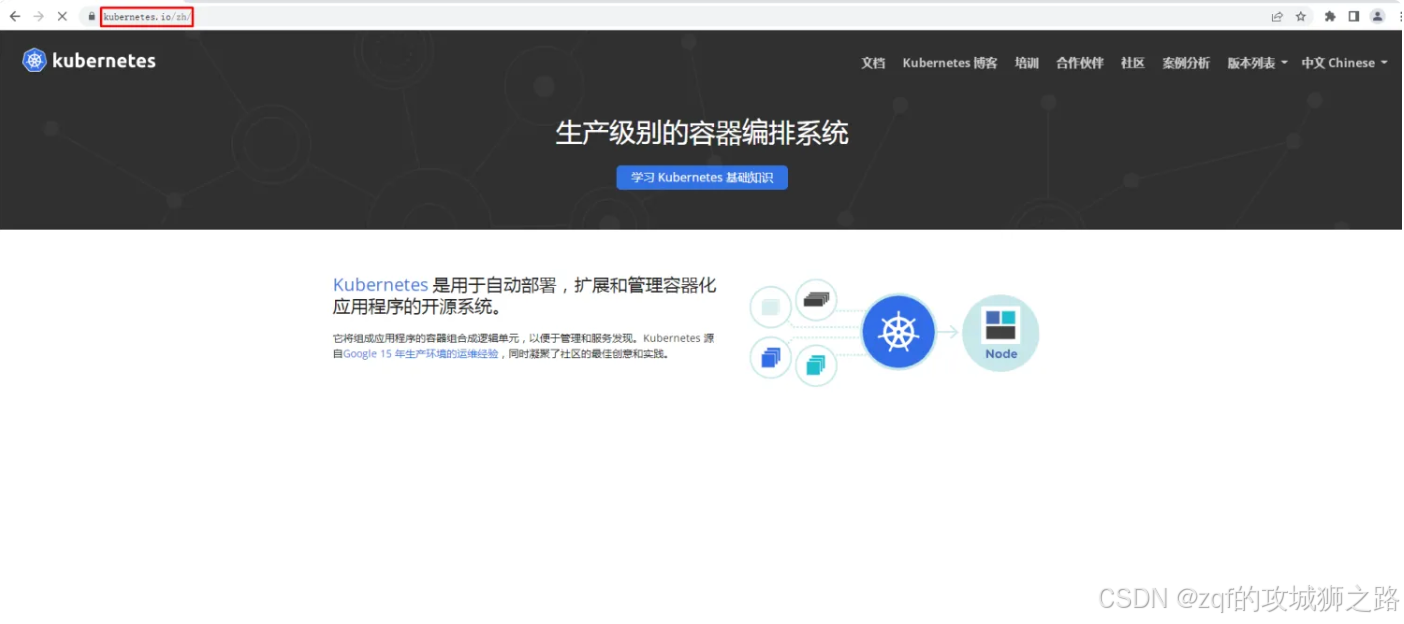The width and height of the screenshot is (1404, 624).
Task: Go back with the browser back arrow
Action: coord(14,16)
